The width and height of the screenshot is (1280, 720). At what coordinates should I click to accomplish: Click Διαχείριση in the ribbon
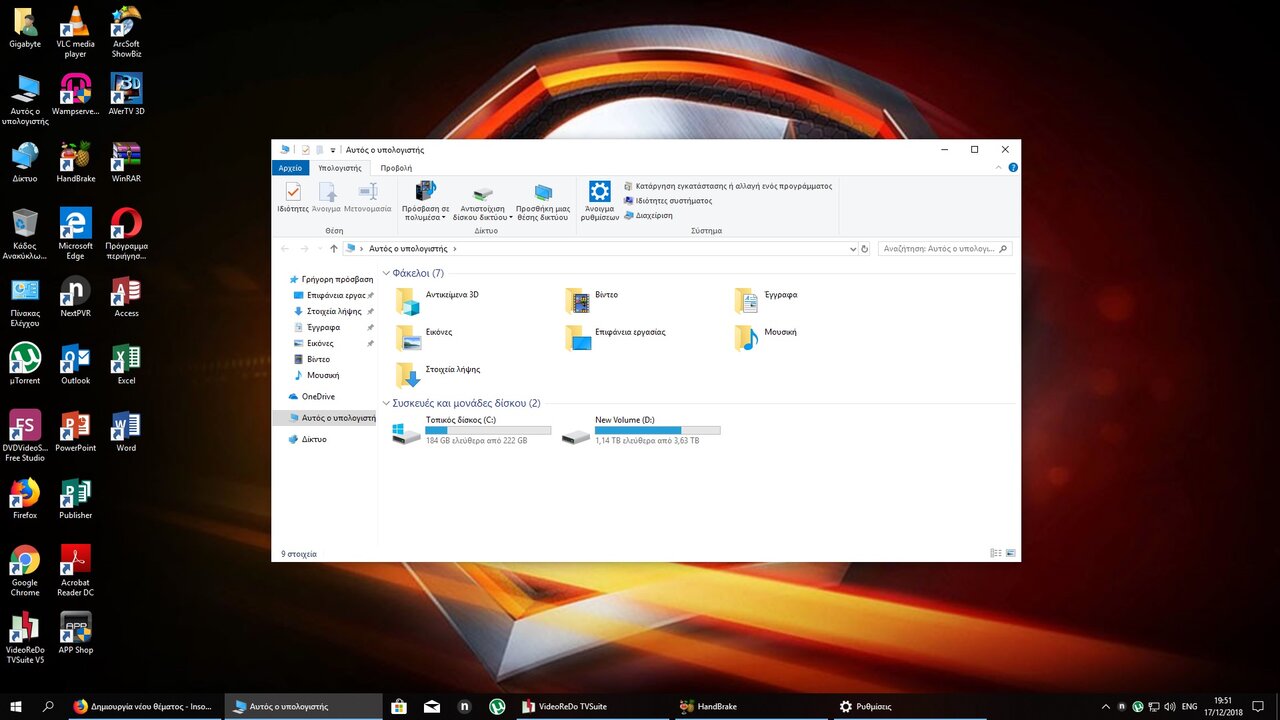click(x=653, y=216)
